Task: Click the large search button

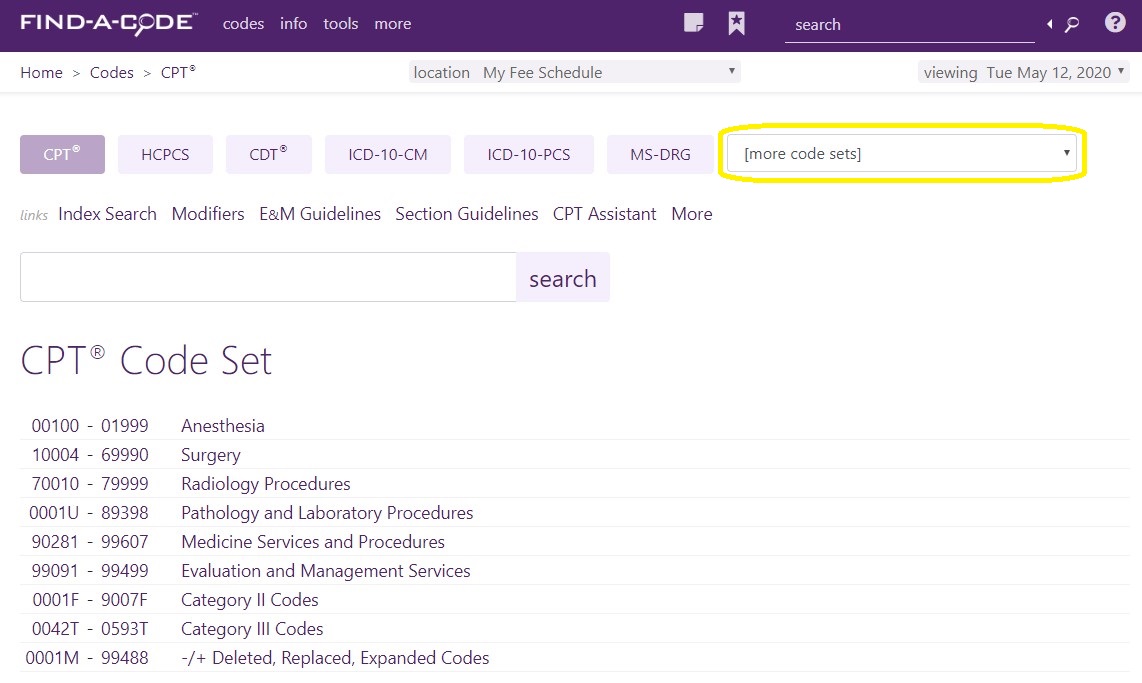Action: [x=563, y=277]
